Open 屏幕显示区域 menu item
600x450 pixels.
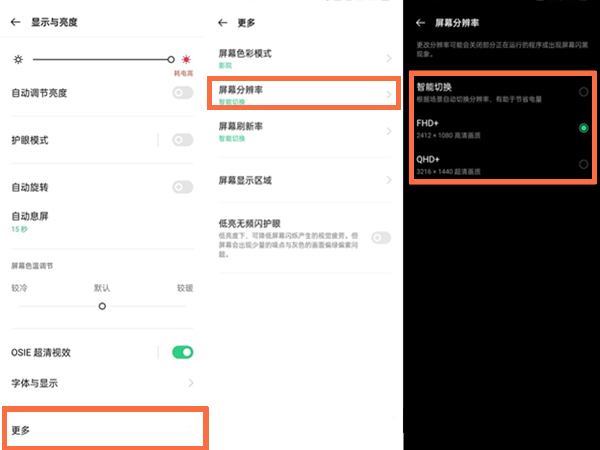(300, 181)
